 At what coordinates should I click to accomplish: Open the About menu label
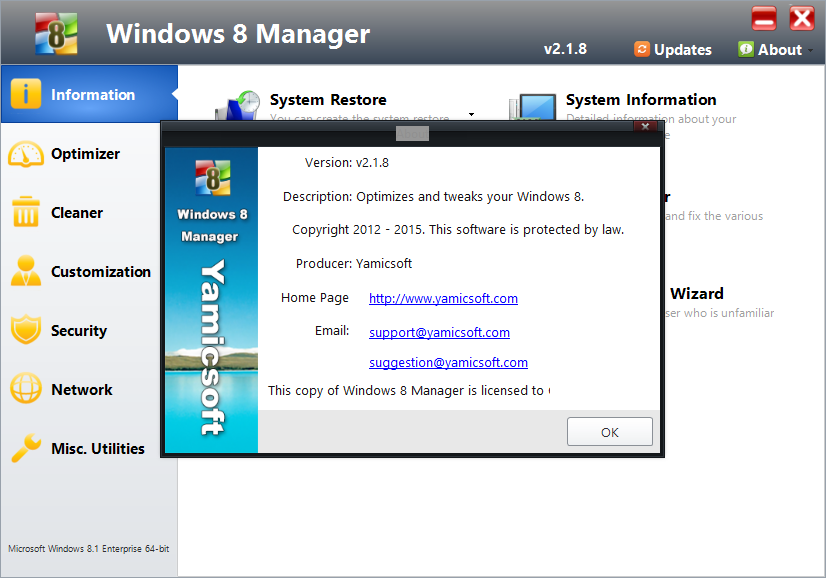coord(780,50)
